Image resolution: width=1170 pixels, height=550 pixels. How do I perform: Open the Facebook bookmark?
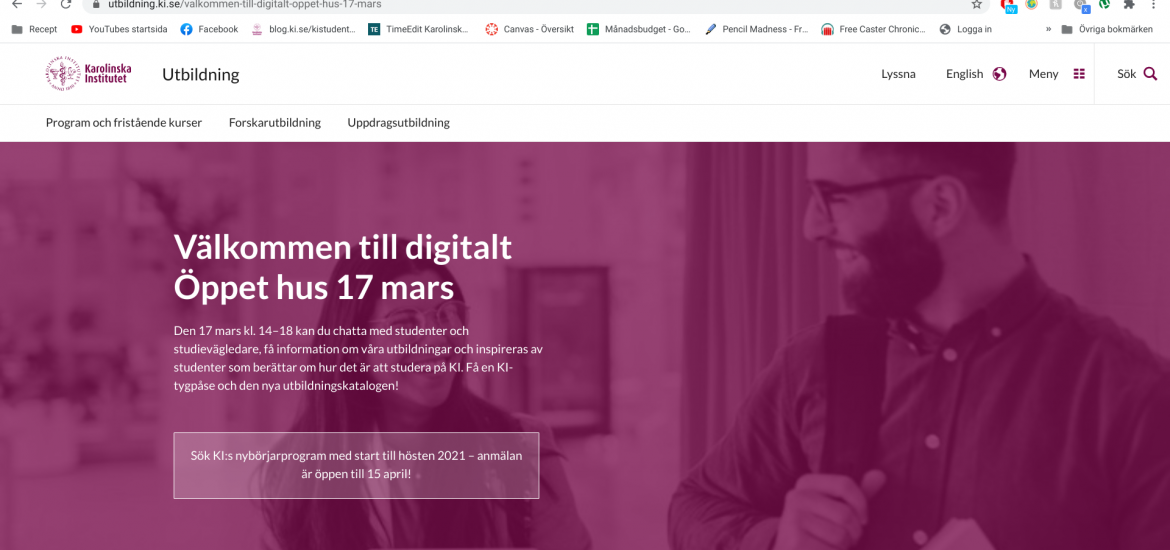pyautogui.click(x=210, y=29)
